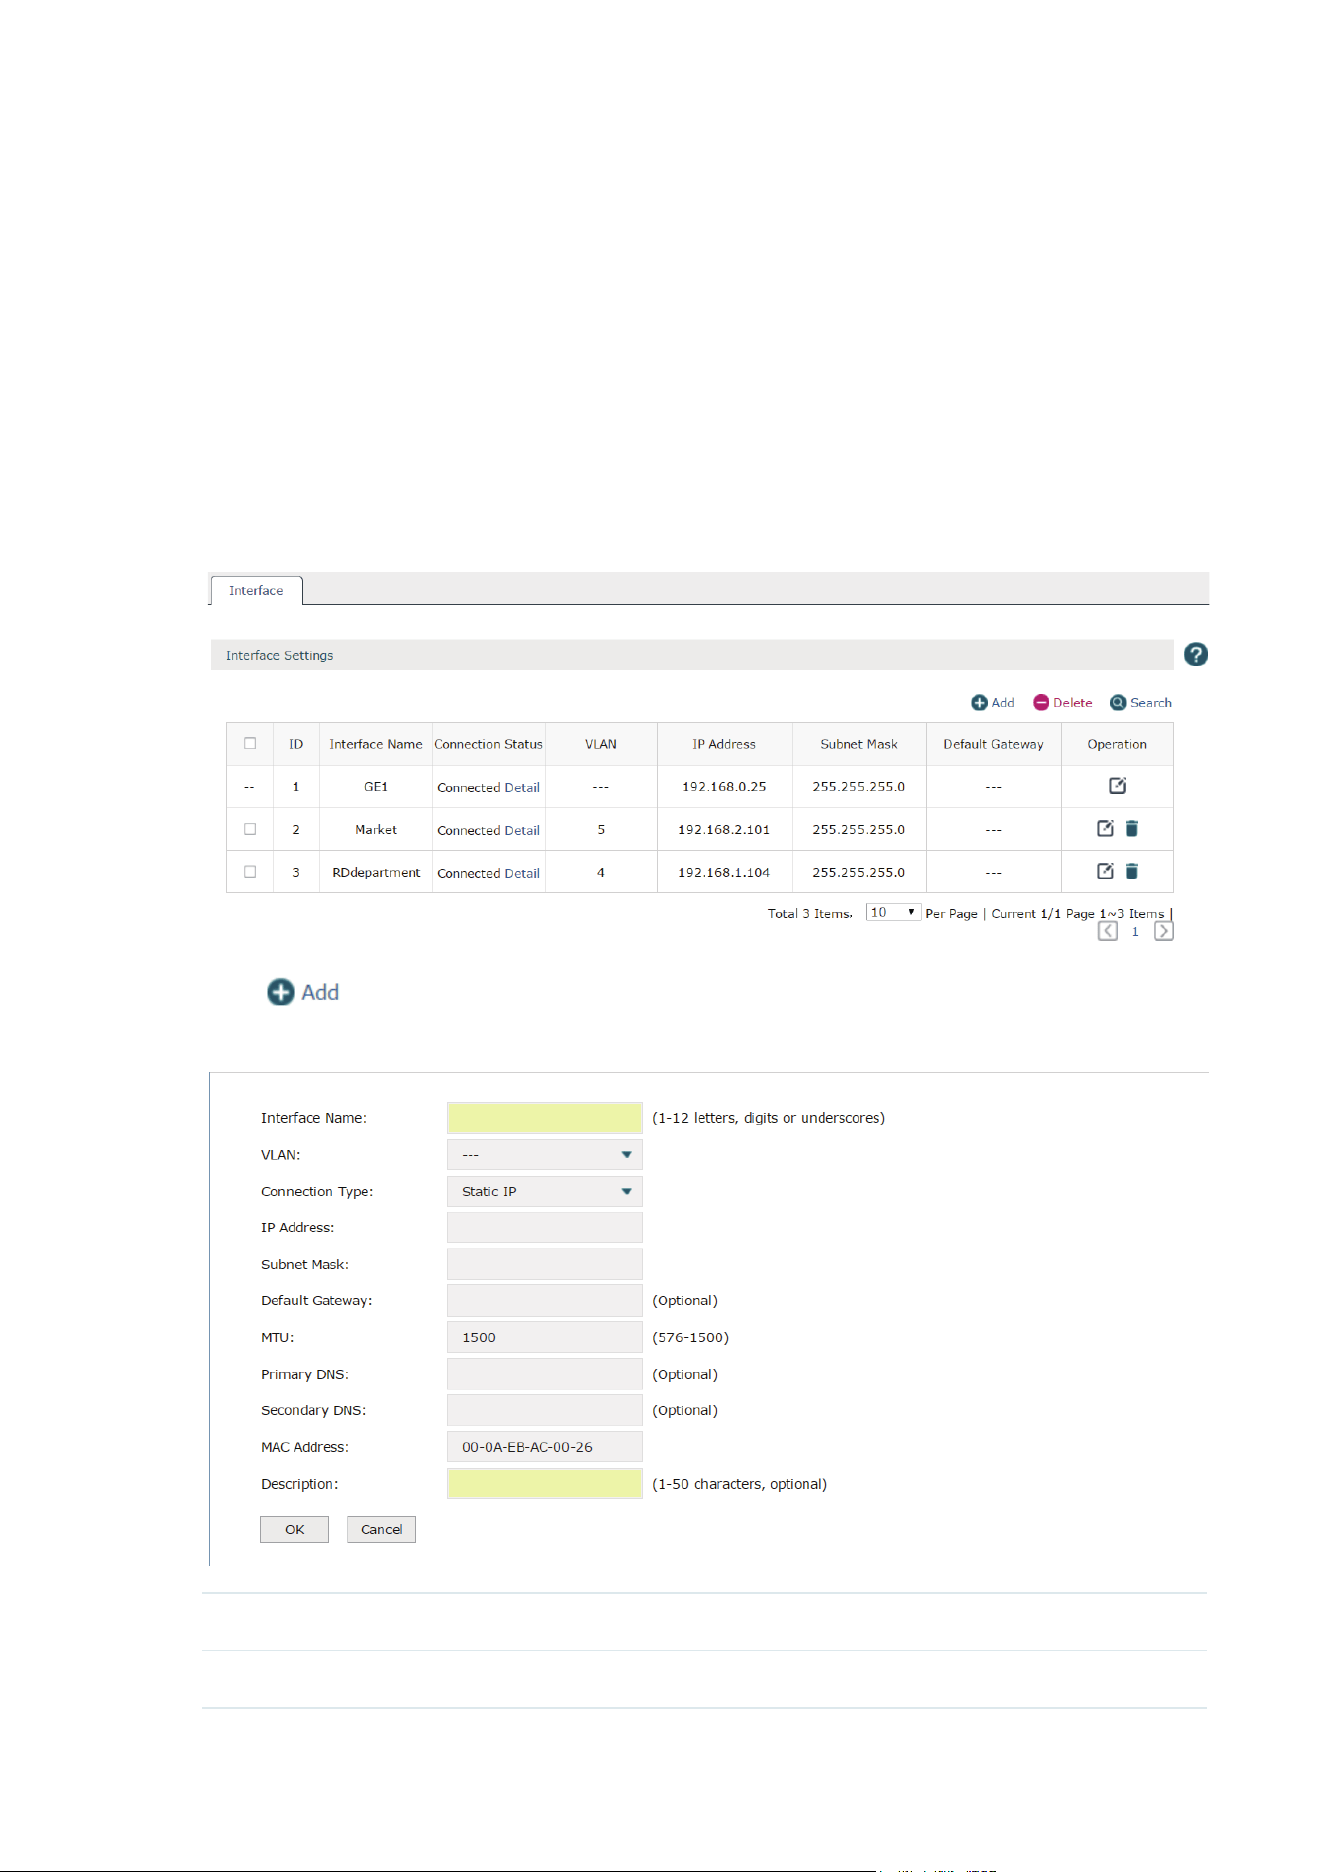This screenshot has height=1872, width=1324.
Task: Click the Connection Status column header
Action: click(489, 744)
